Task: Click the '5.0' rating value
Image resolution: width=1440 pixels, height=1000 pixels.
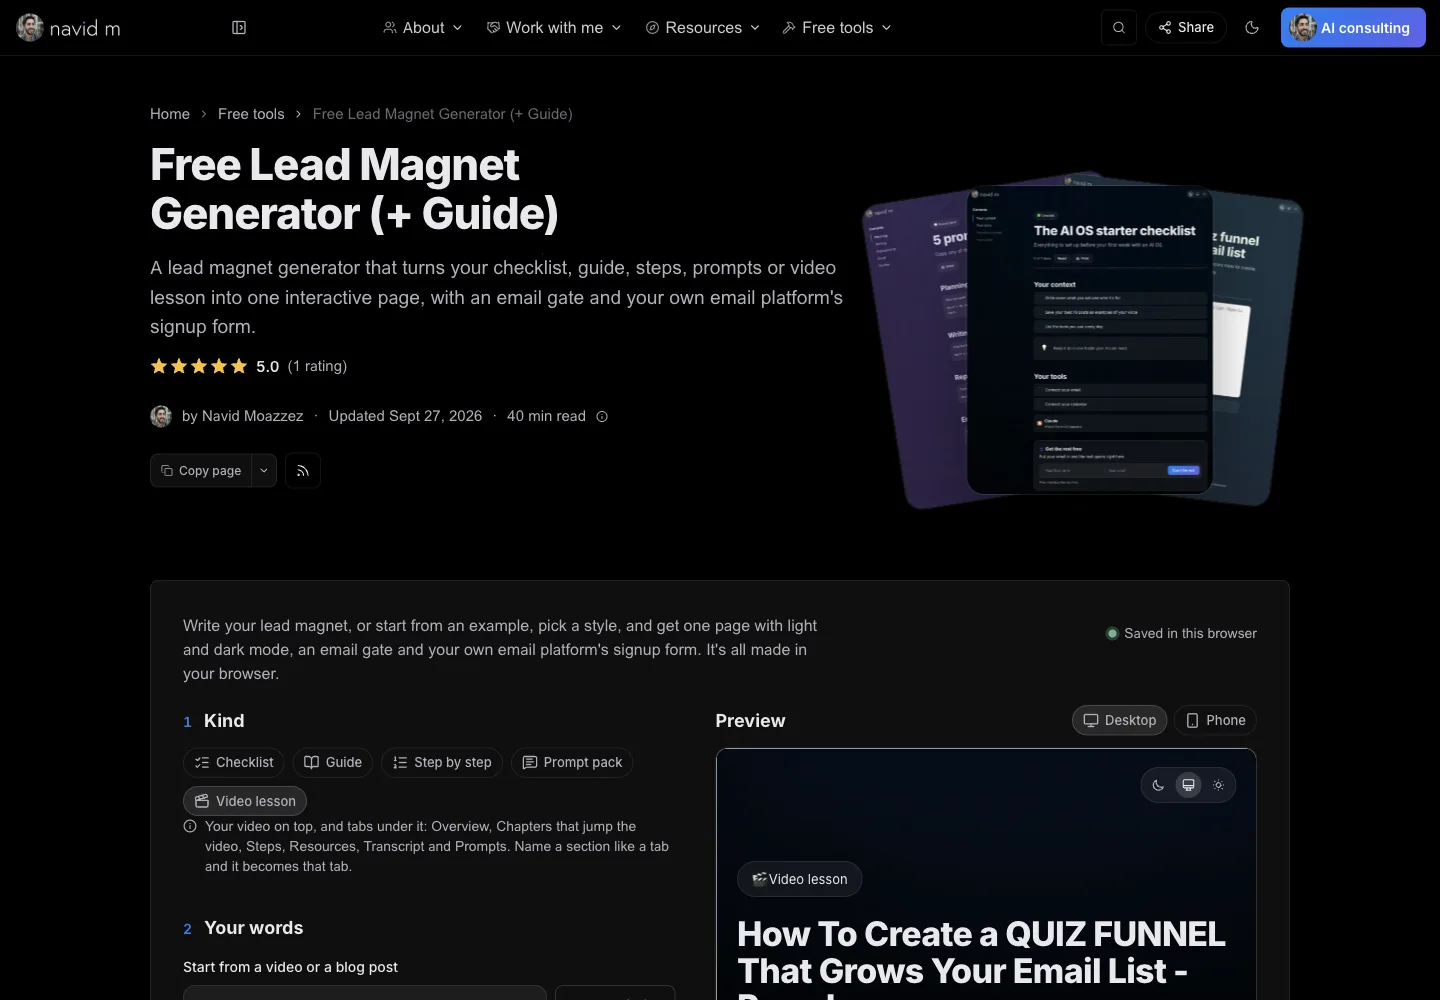Action: [x=267, y=367]
